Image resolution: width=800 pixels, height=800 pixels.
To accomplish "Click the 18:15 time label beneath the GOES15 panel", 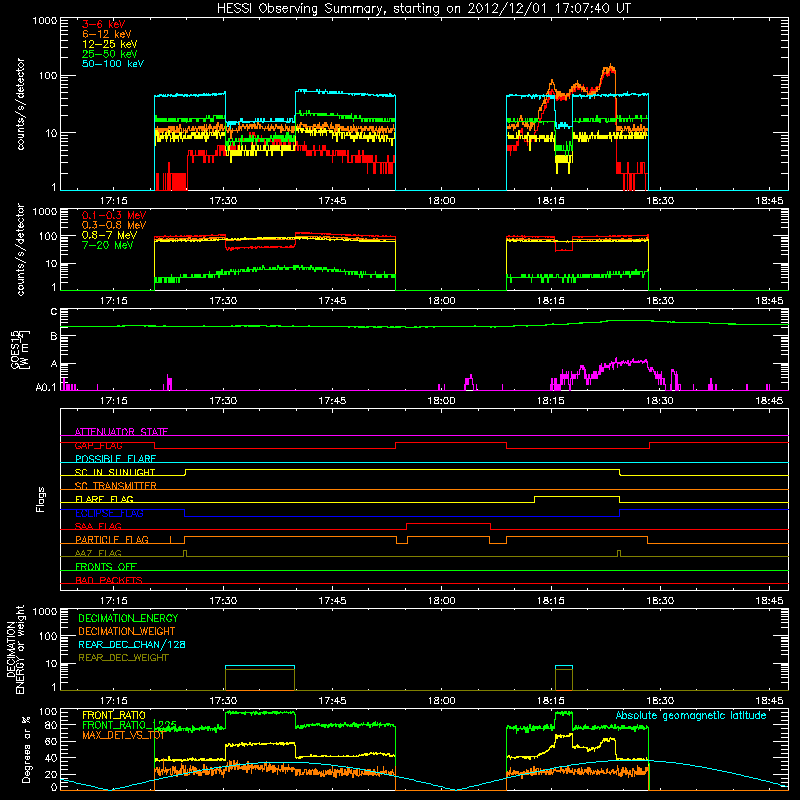I will coord(551,401).
